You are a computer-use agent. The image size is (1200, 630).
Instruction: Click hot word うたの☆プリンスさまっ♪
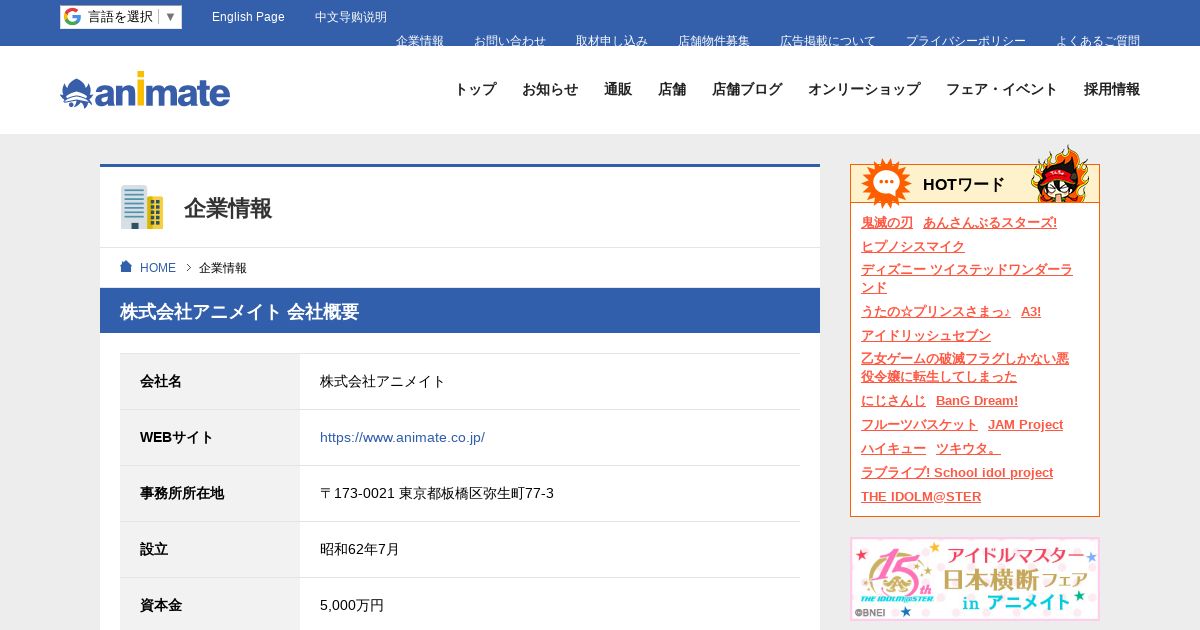[x=936, y=311]
